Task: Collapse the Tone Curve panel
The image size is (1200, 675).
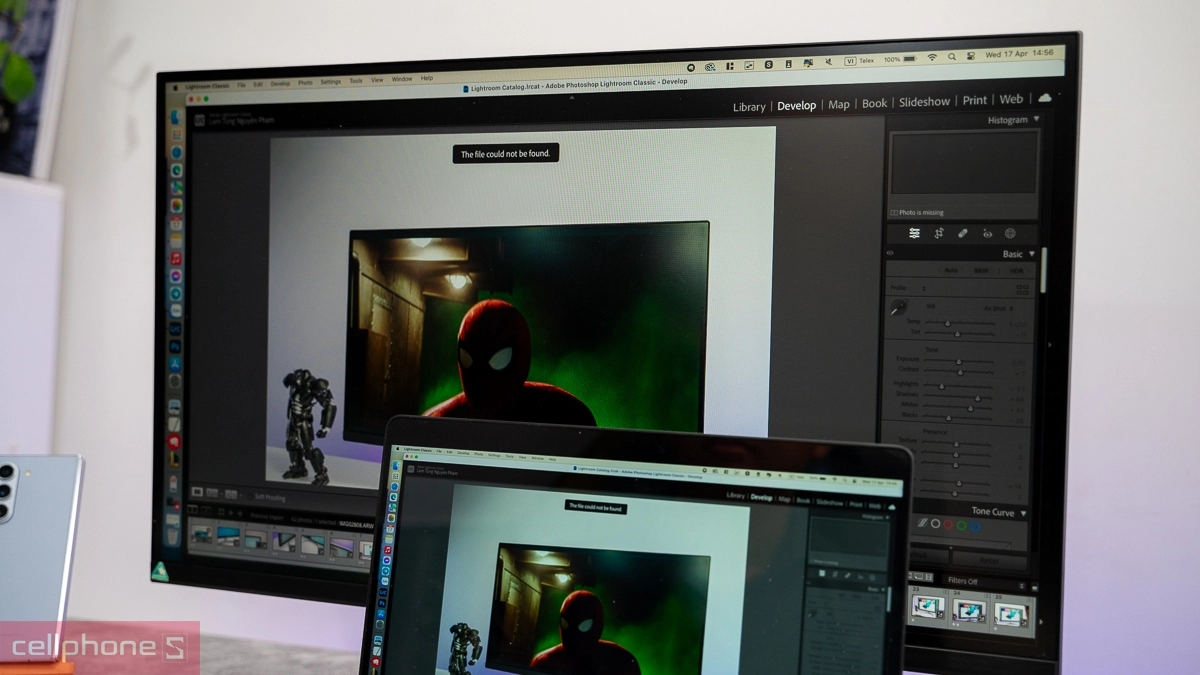Action: click(1024, 512)
